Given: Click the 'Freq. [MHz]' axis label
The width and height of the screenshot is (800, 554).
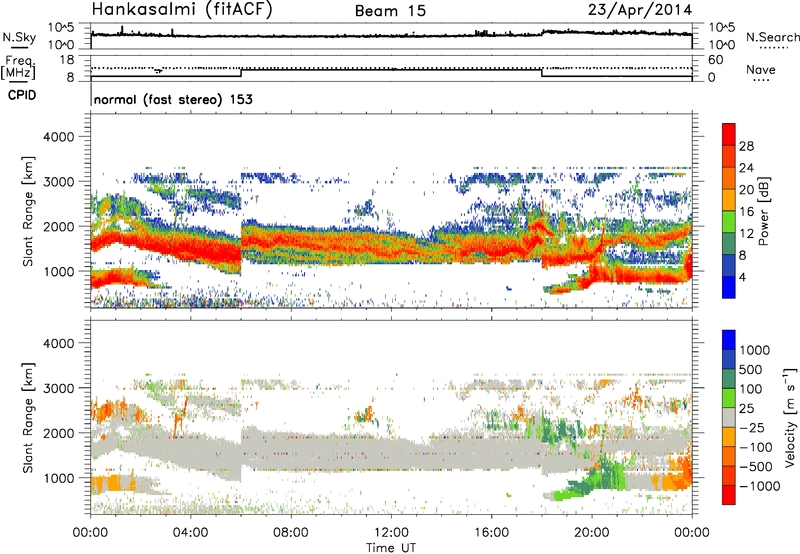Looking at the screenshot, I should [x=18, y=67].
